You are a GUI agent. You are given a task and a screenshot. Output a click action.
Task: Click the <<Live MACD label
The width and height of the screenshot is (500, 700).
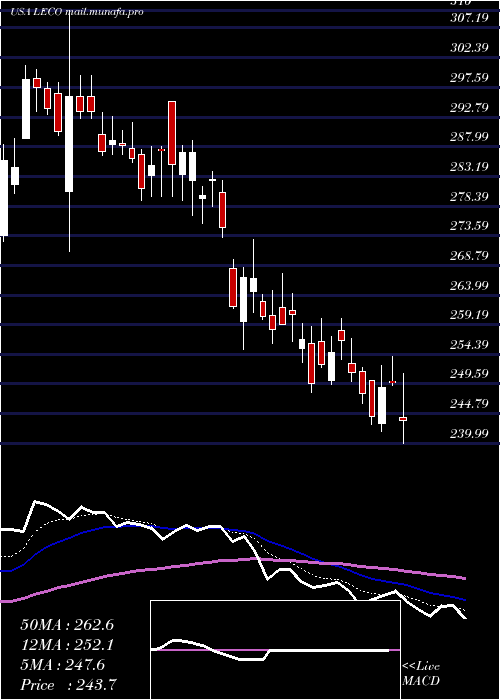[x=421, y=674]
